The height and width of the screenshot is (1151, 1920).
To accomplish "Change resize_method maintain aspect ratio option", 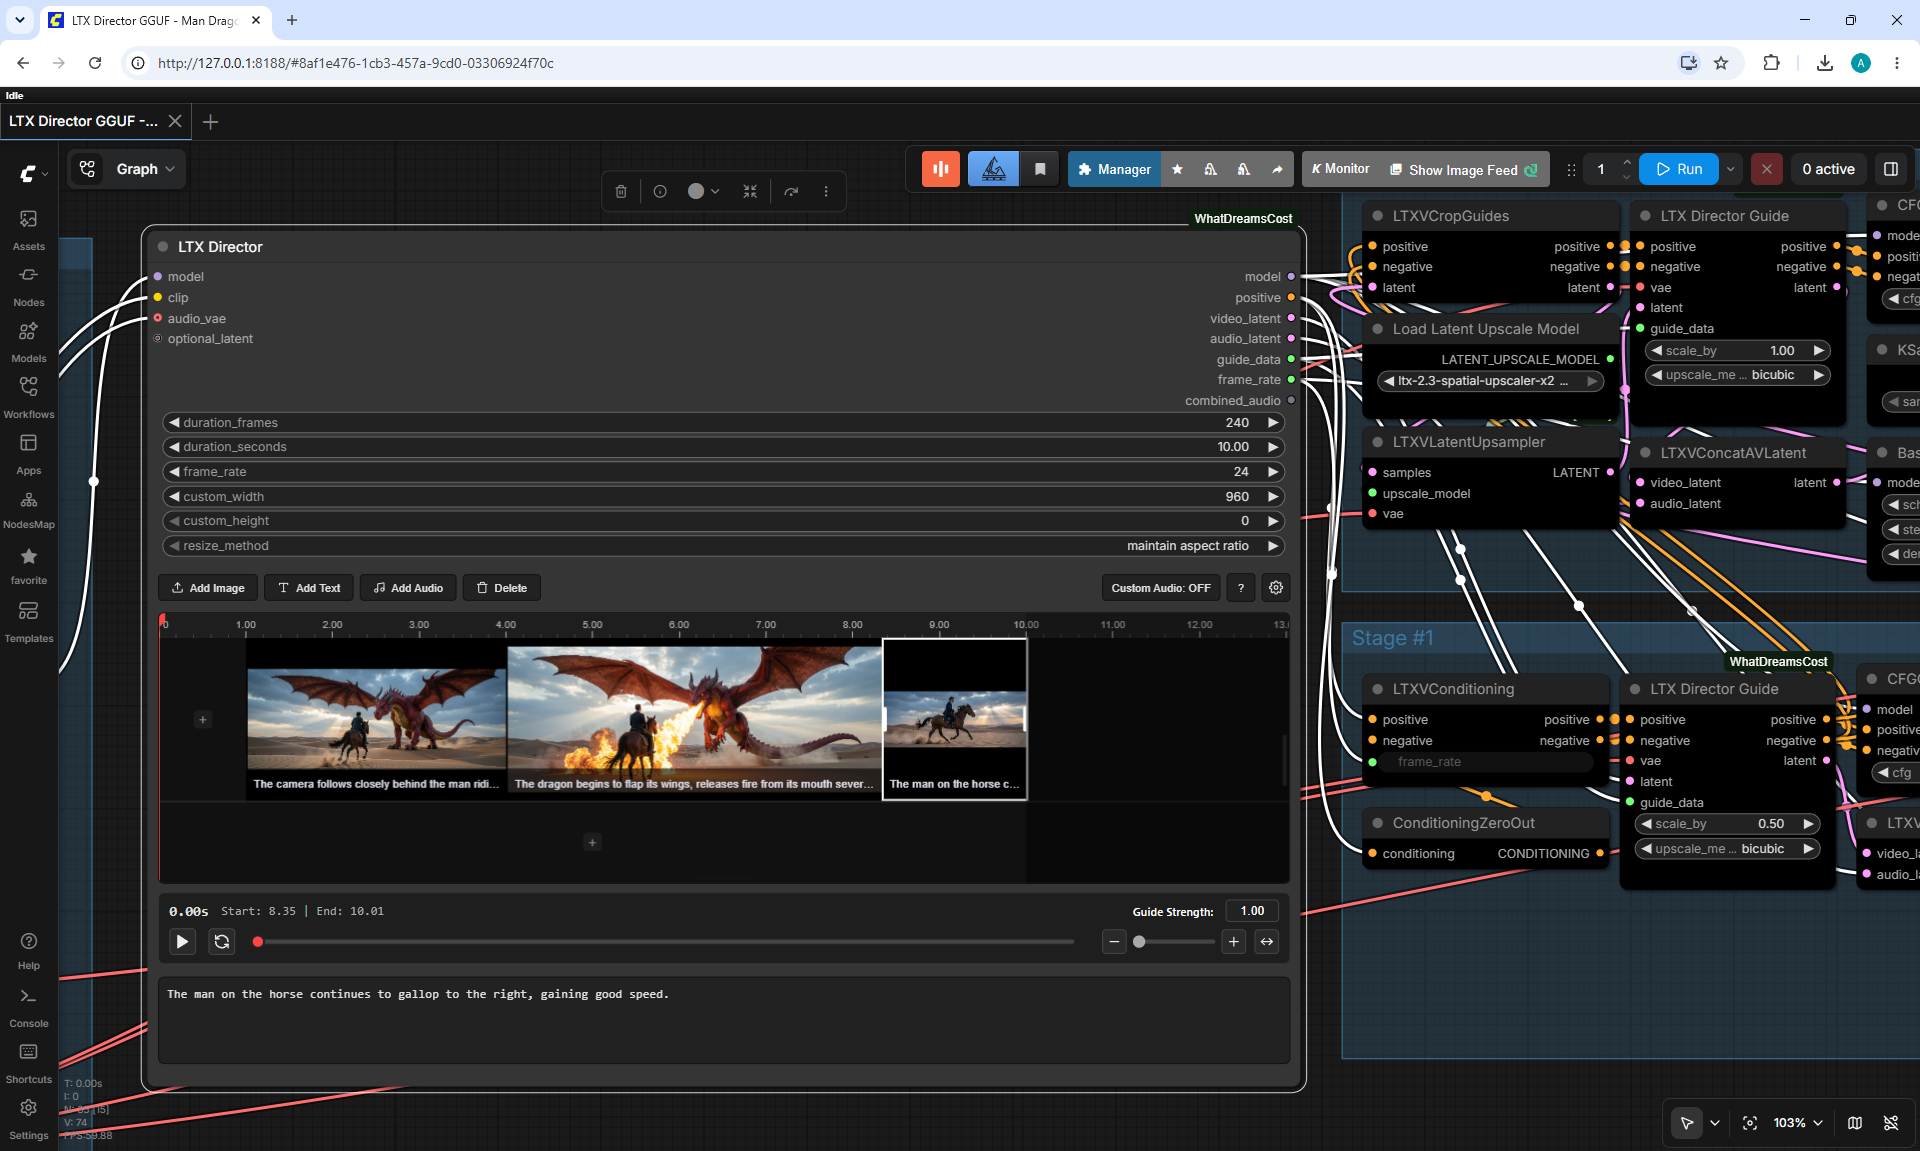I will (723, 546).
